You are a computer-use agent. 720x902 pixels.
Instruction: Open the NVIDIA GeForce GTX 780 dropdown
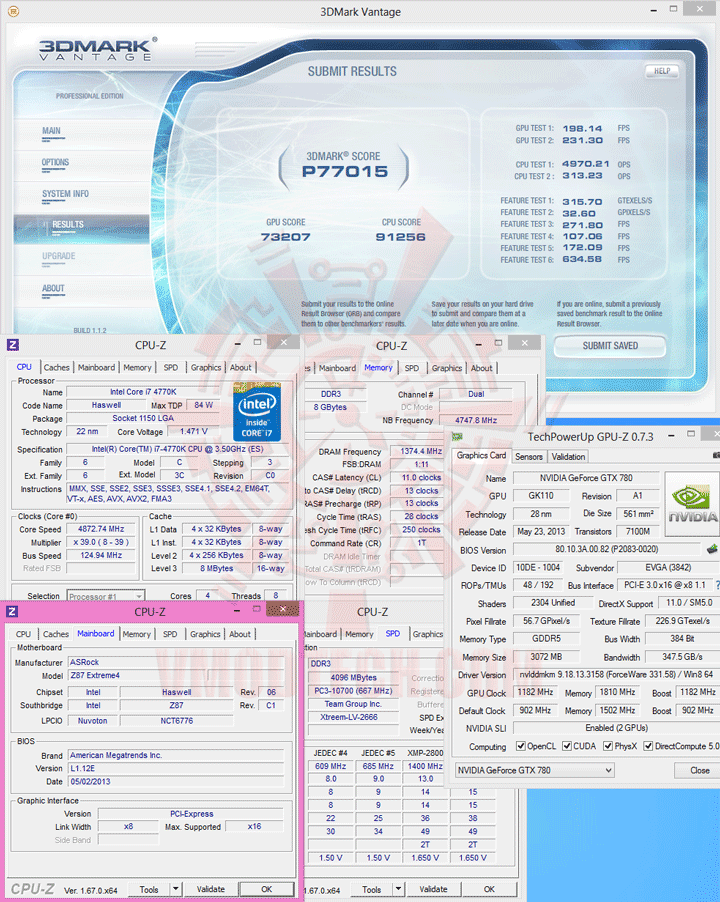coord(535,770)
